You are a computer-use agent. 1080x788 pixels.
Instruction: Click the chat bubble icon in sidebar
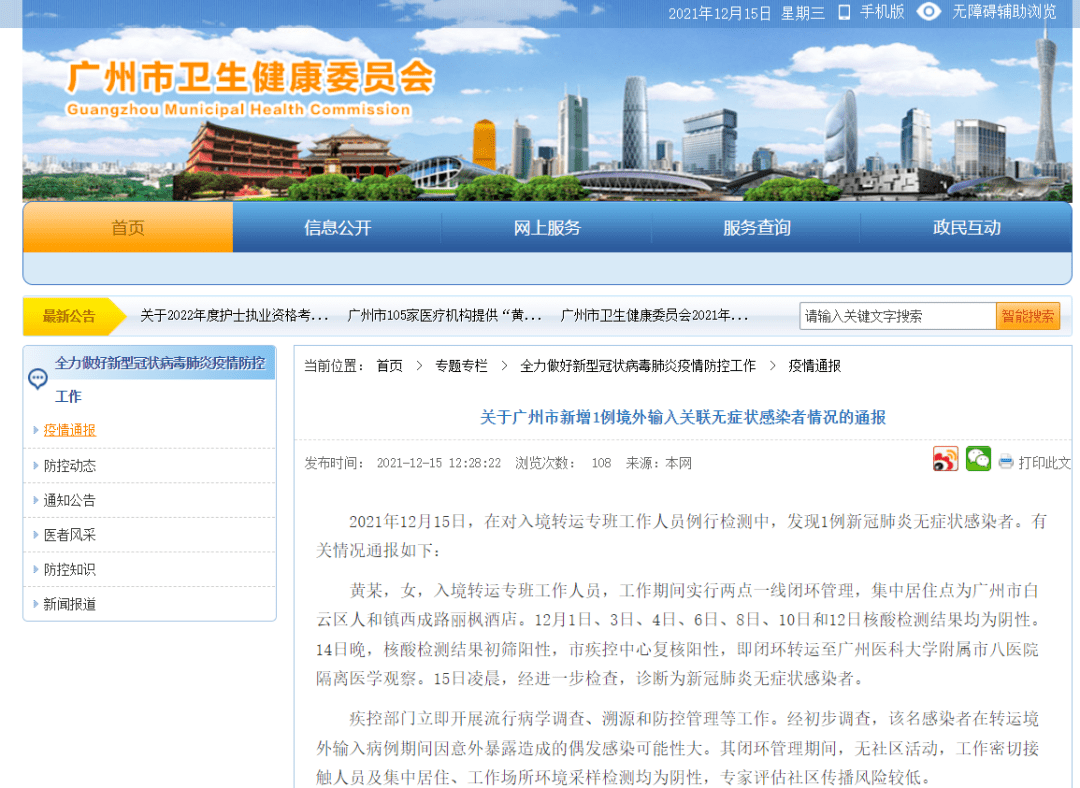[x=38, y=378]
